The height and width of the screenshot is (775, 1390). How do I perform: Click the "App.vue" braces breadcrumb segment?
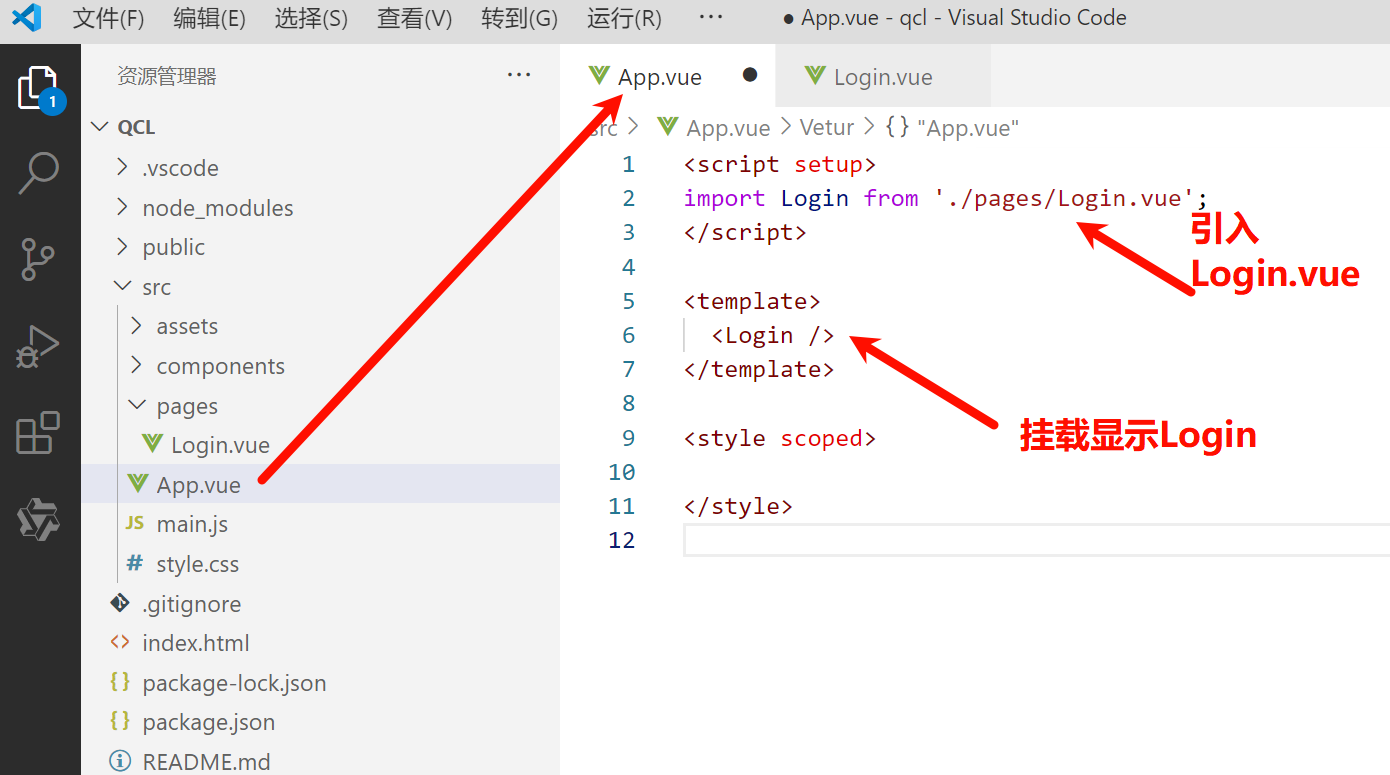click(952, 127)
